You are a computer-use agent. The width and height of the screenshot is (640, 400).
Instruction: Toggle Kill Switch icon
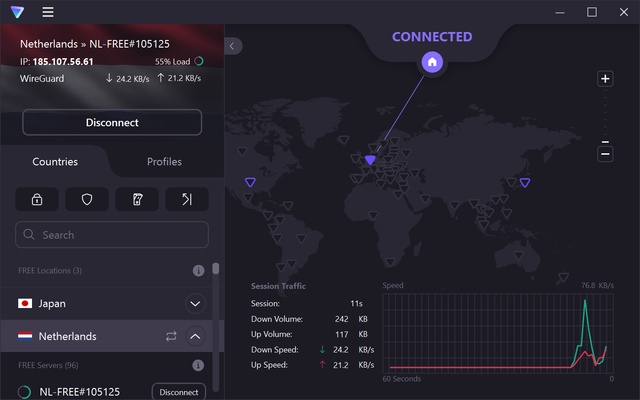point(137,200)
